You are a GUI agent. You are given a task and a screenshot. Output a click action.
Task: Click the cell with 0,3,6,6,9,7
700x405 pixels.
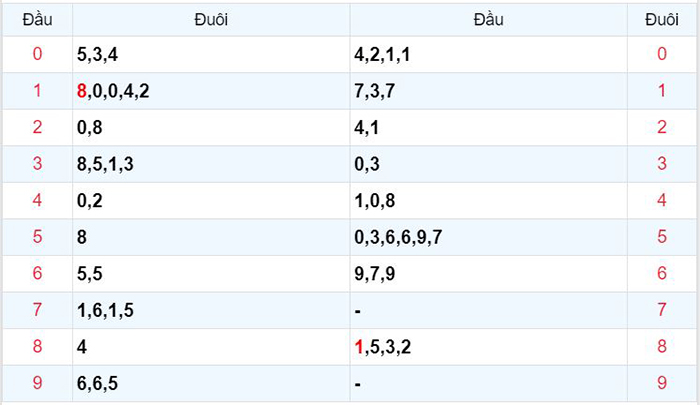[x=488, y=237]
